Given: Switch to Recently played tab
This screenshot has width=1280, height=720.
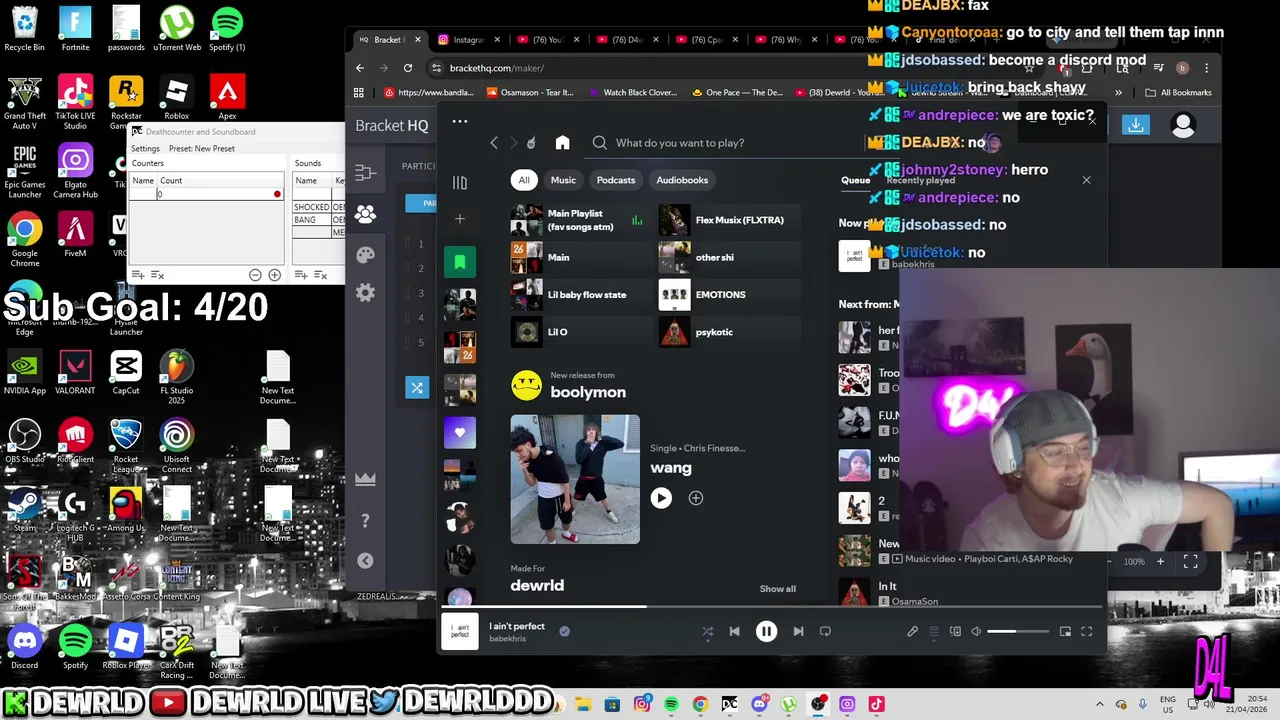Looking at the screenshot, I should (920, 181).
